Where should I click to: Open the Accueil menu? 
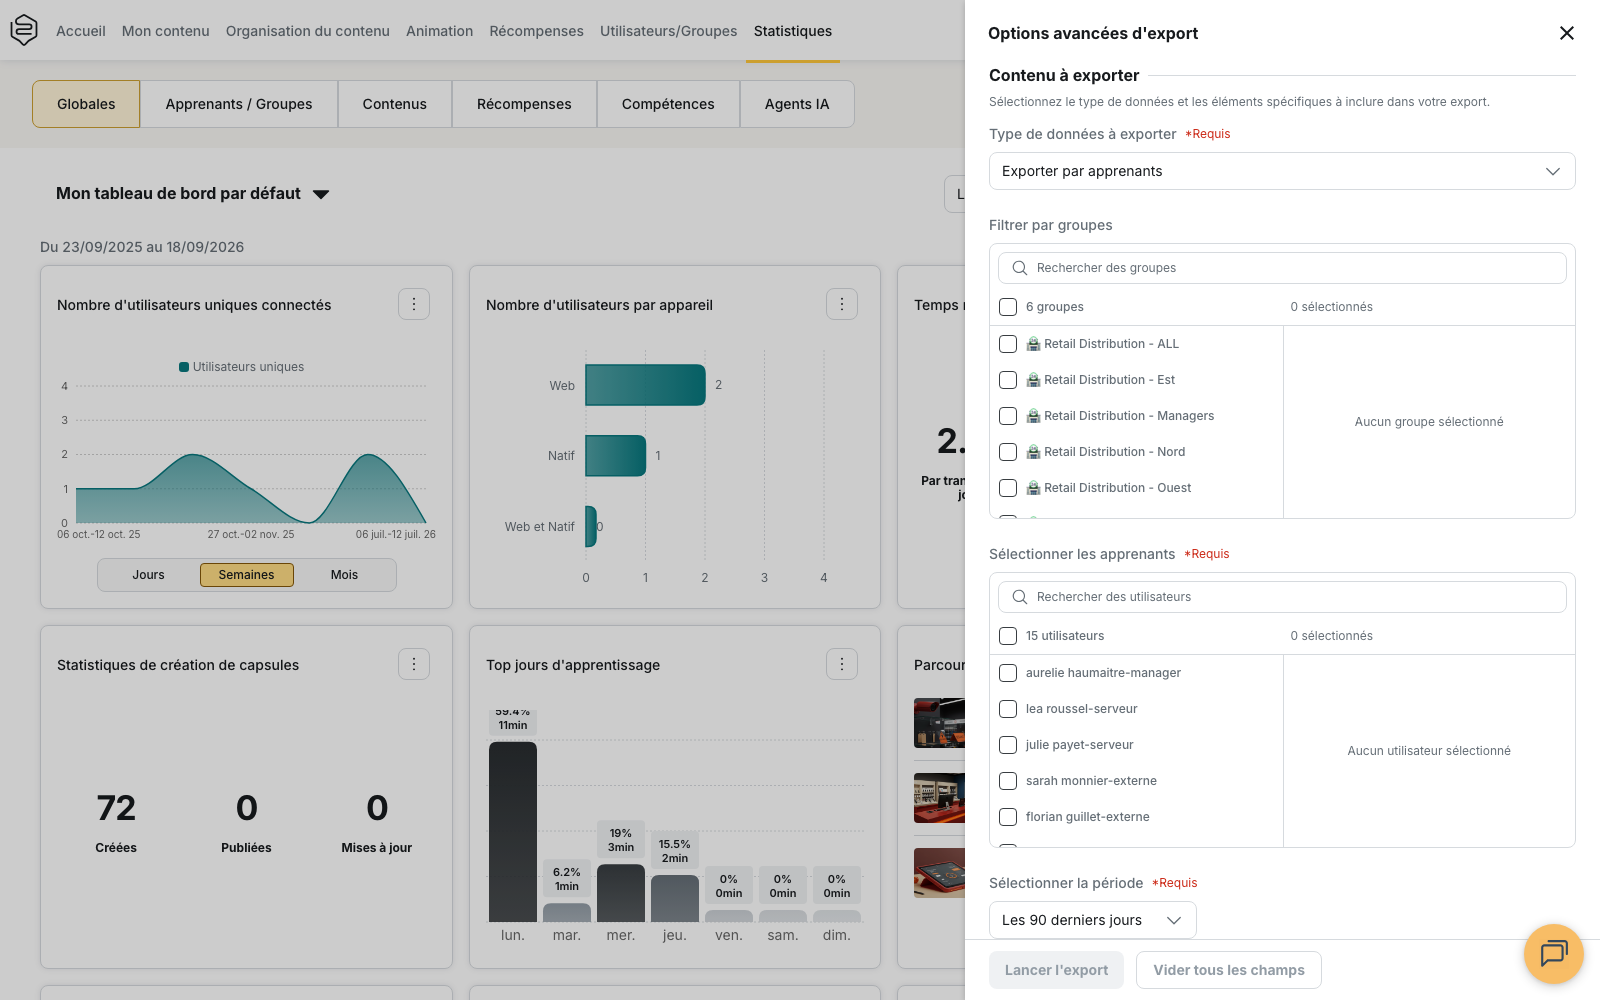81,31
